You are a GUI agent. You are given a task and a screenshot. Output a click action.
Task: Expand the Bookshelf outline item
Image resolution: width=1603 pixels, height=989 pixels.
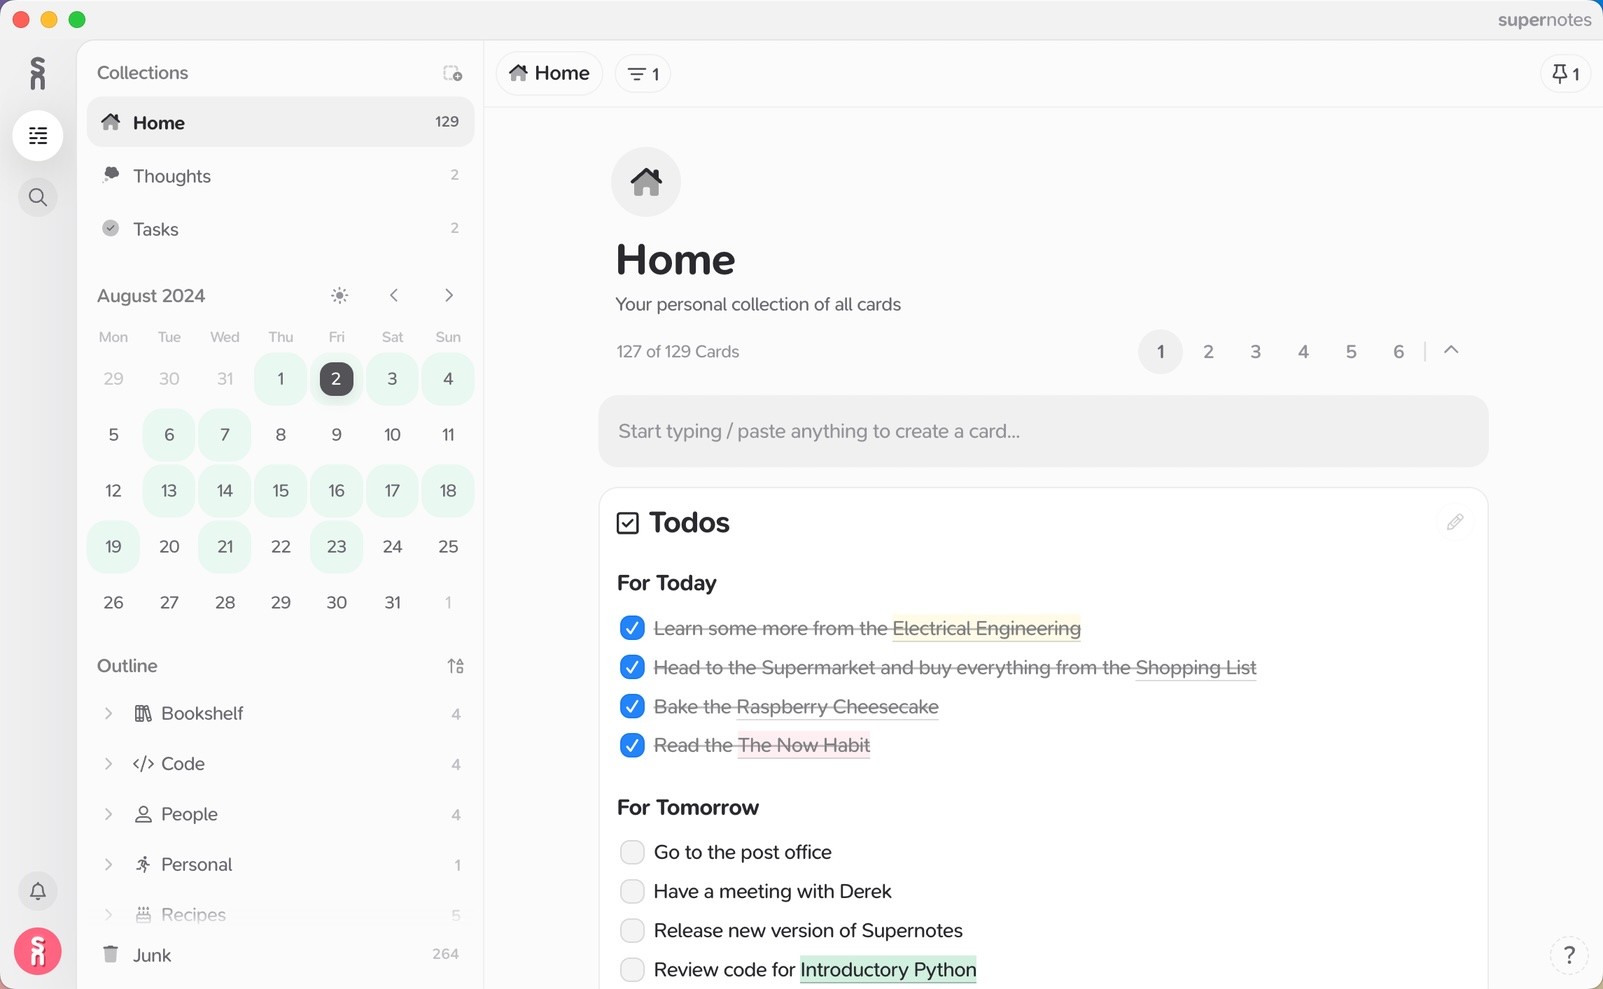coord(108,714)
